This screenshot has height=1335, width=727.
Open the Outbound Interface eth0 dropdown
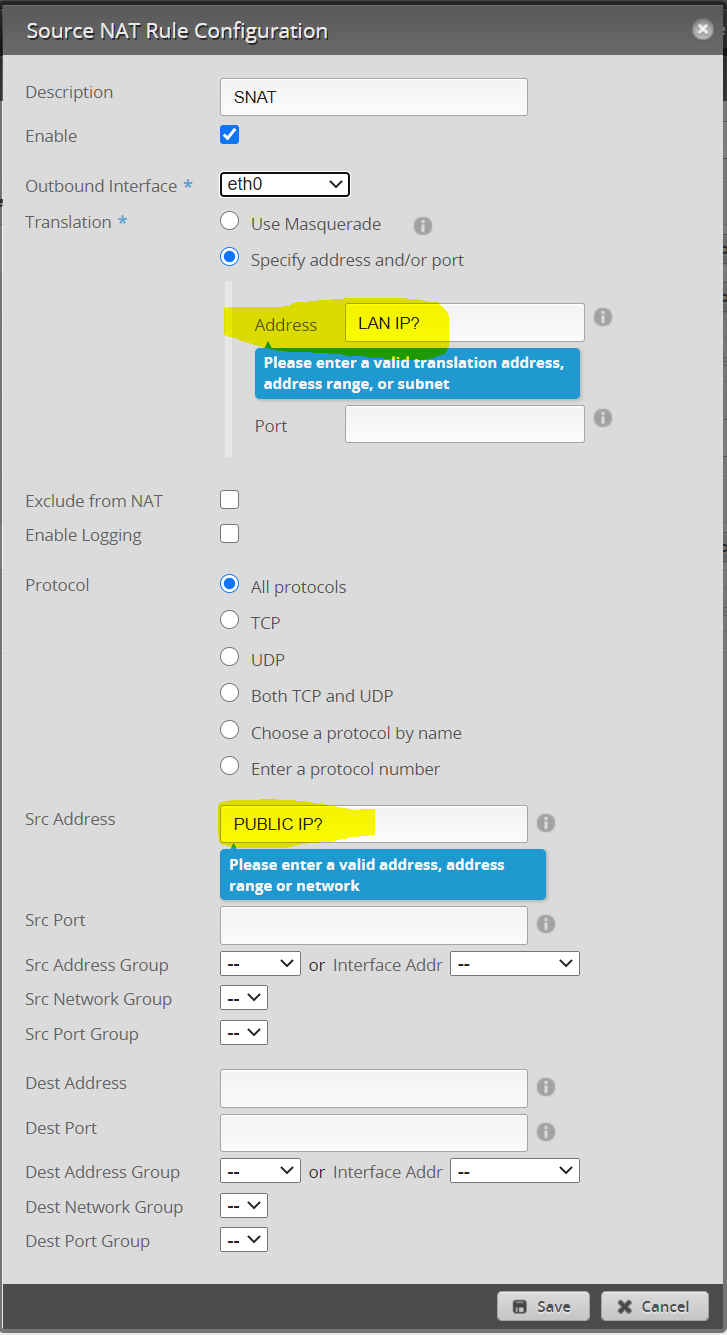[284, 184]
